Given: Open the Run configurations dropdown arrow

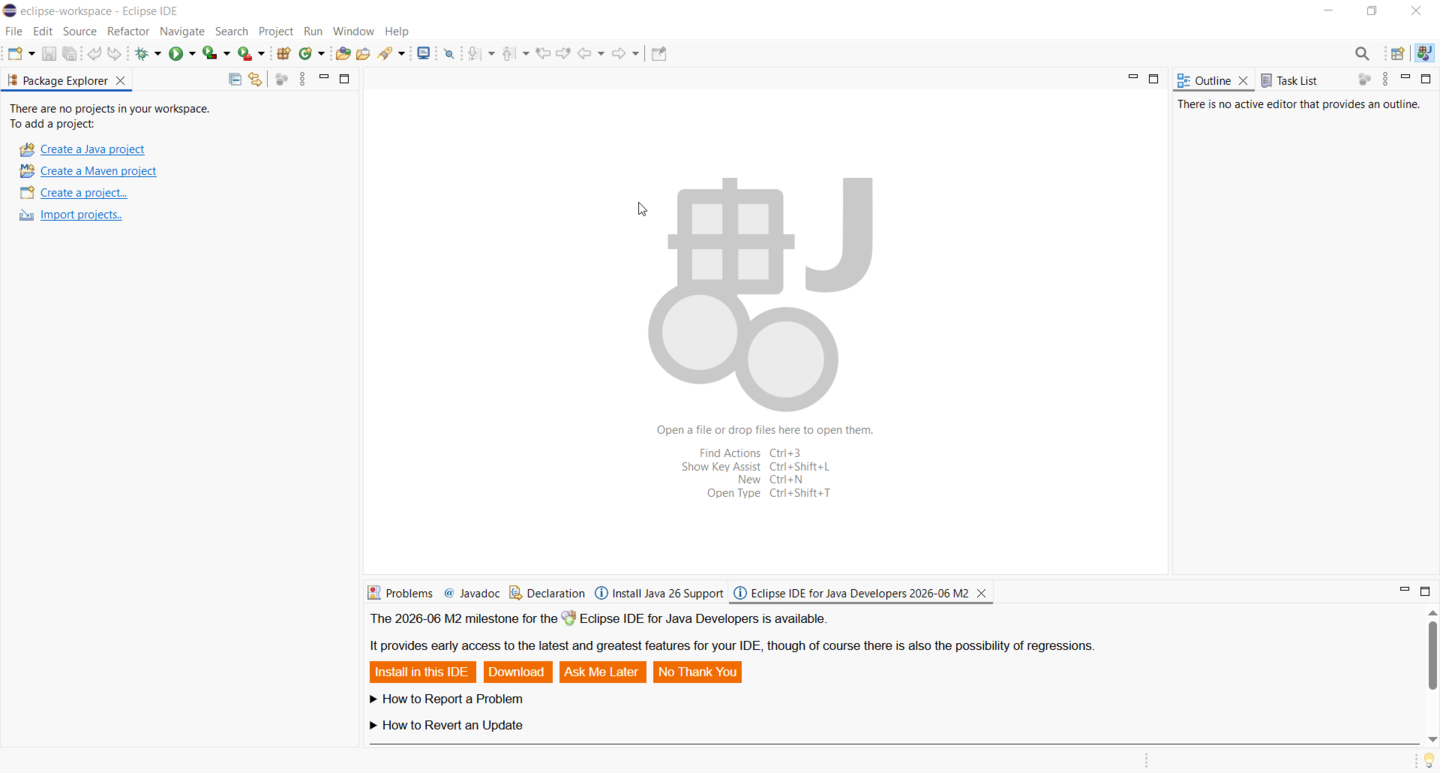Looking at the screenshot, I should [x=192, y=54].
